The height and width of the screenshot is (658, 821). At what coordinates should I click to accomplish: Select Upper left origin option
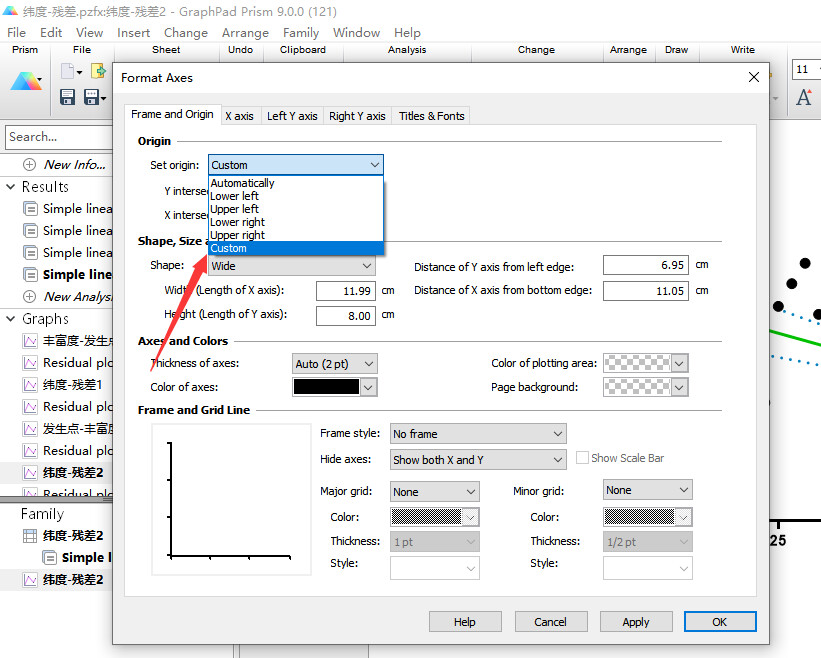tap(296, 209)
